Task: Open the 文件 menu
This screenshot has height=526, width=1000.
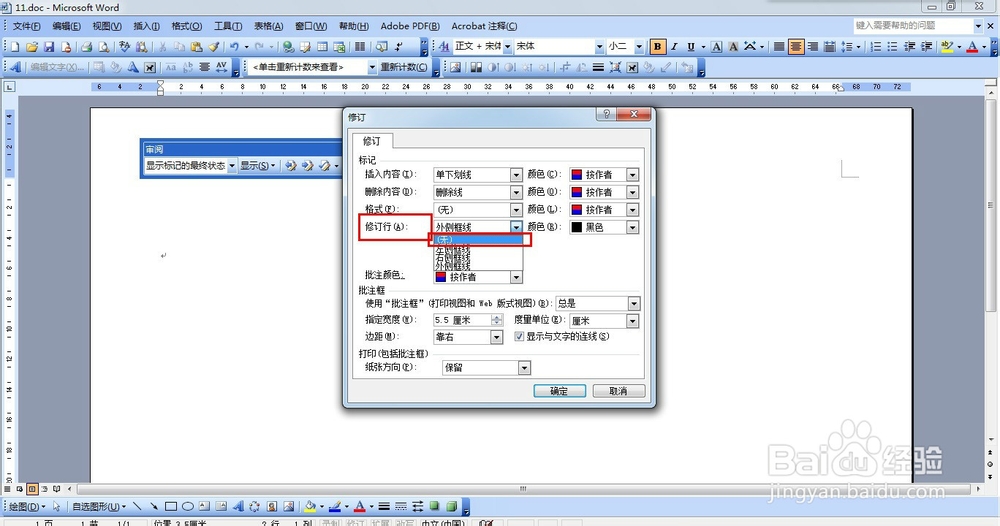Action: (26, 26)
